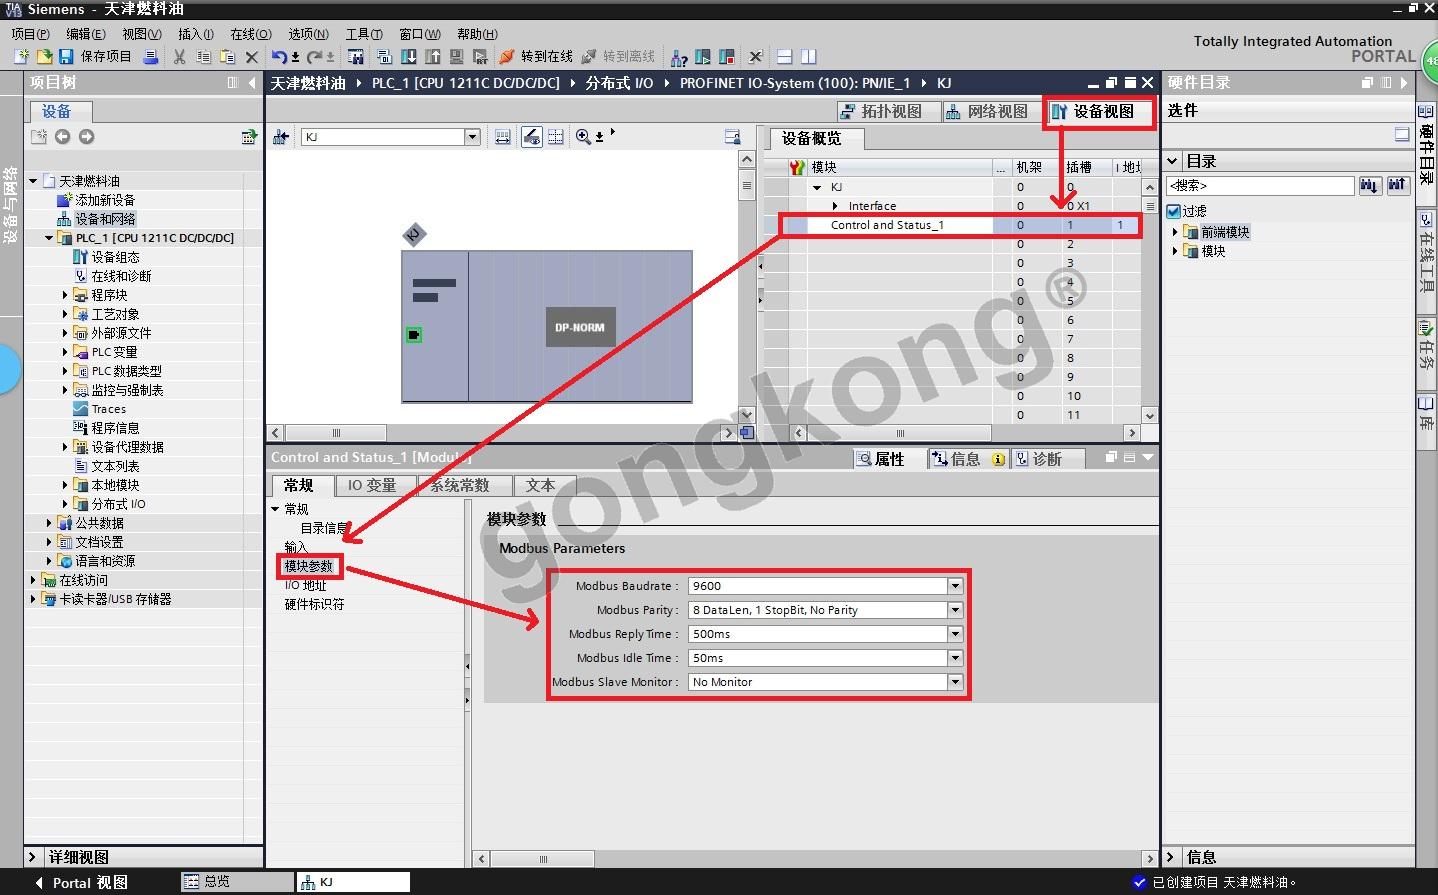Click the accessible devices icon
Screen dimensions: 1438x895
pos(679,57)
